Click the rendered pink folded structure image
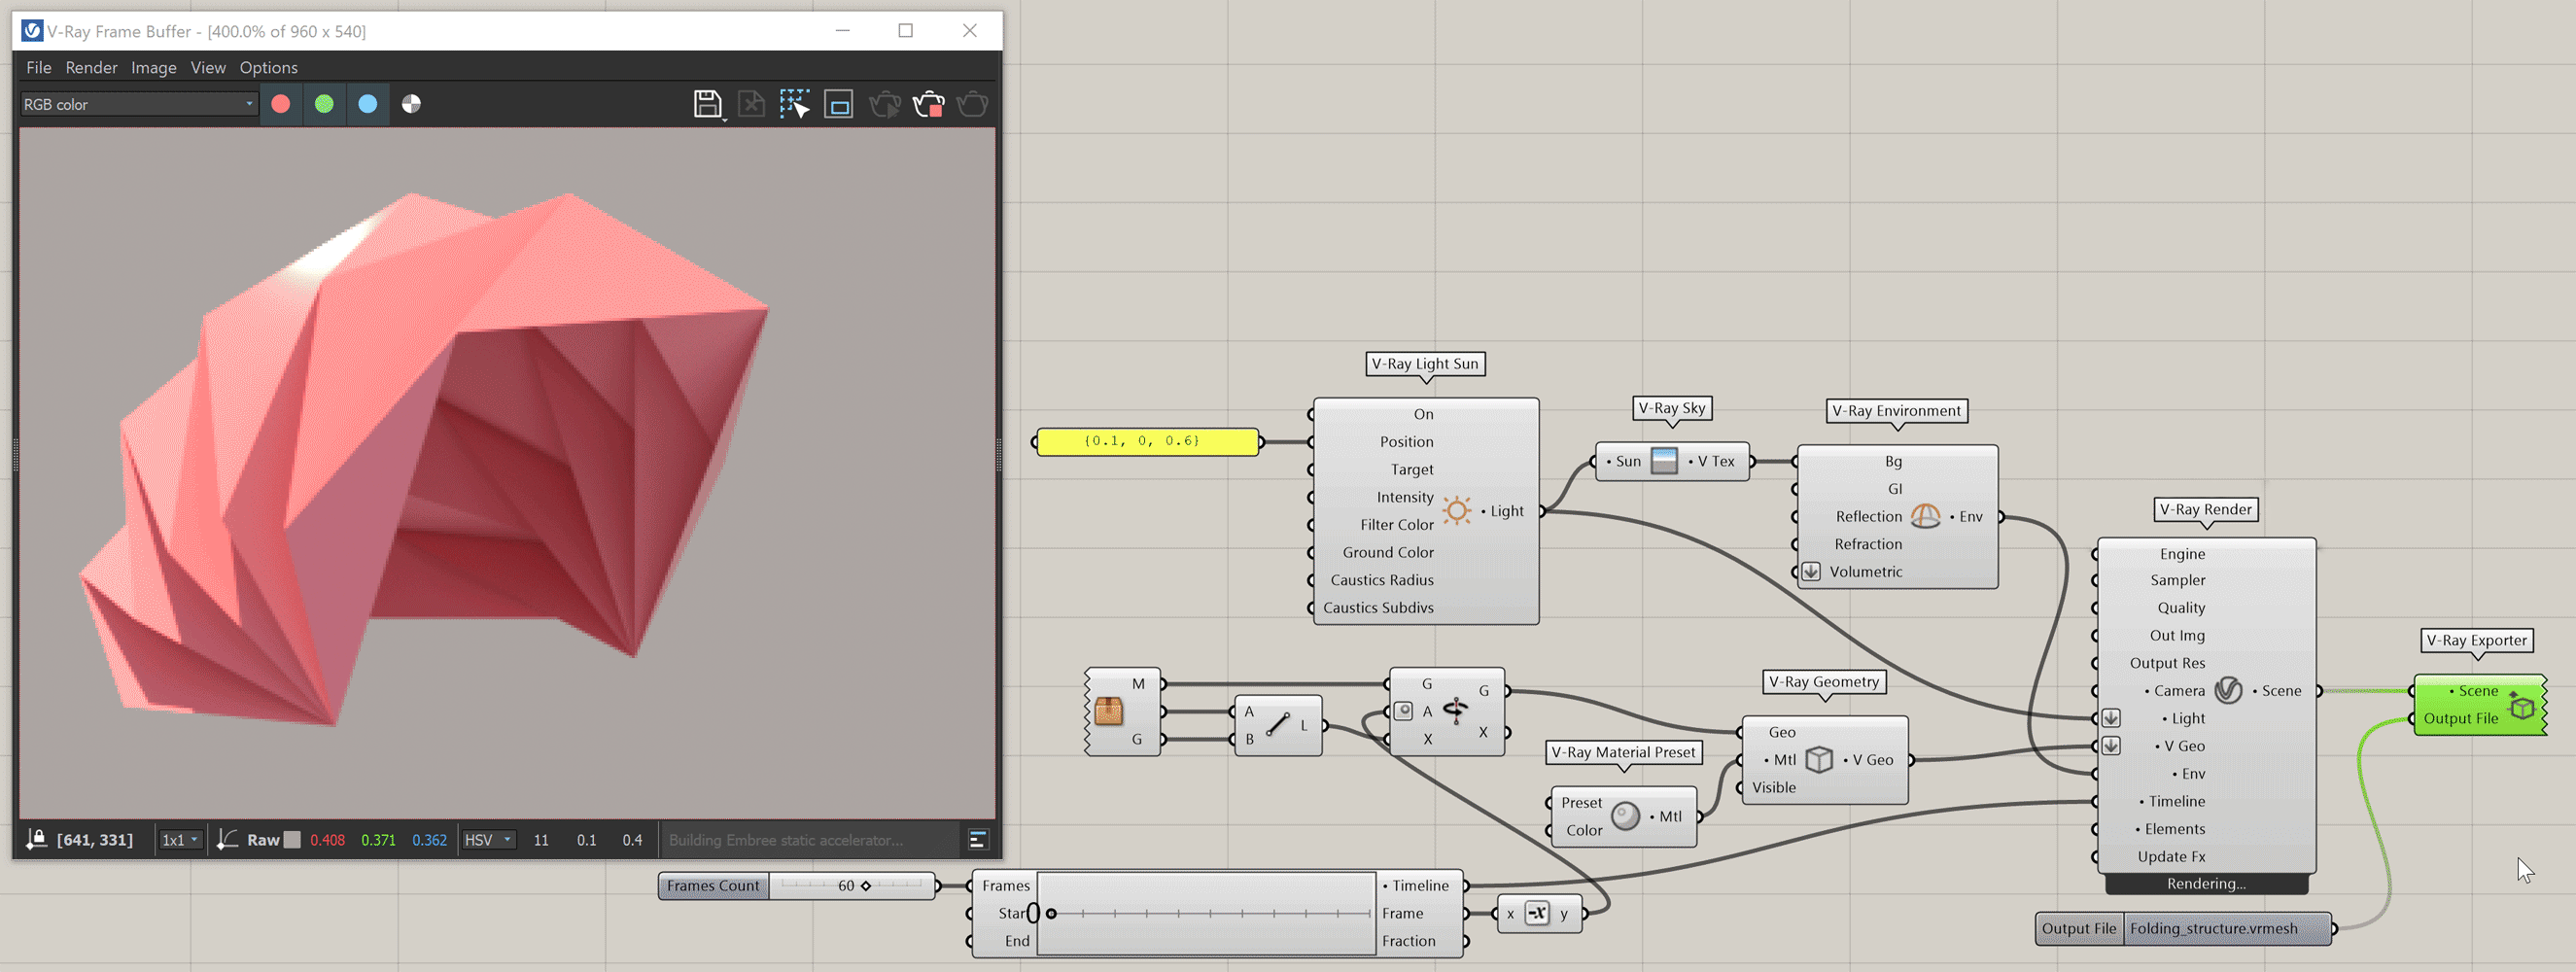The image size is (2576, 972). 424,459
